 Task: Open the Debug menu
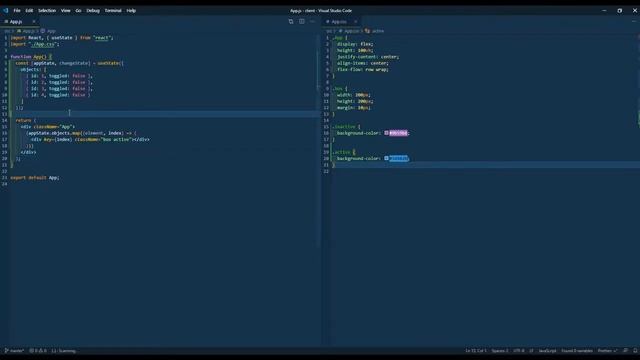pos(93,11)
